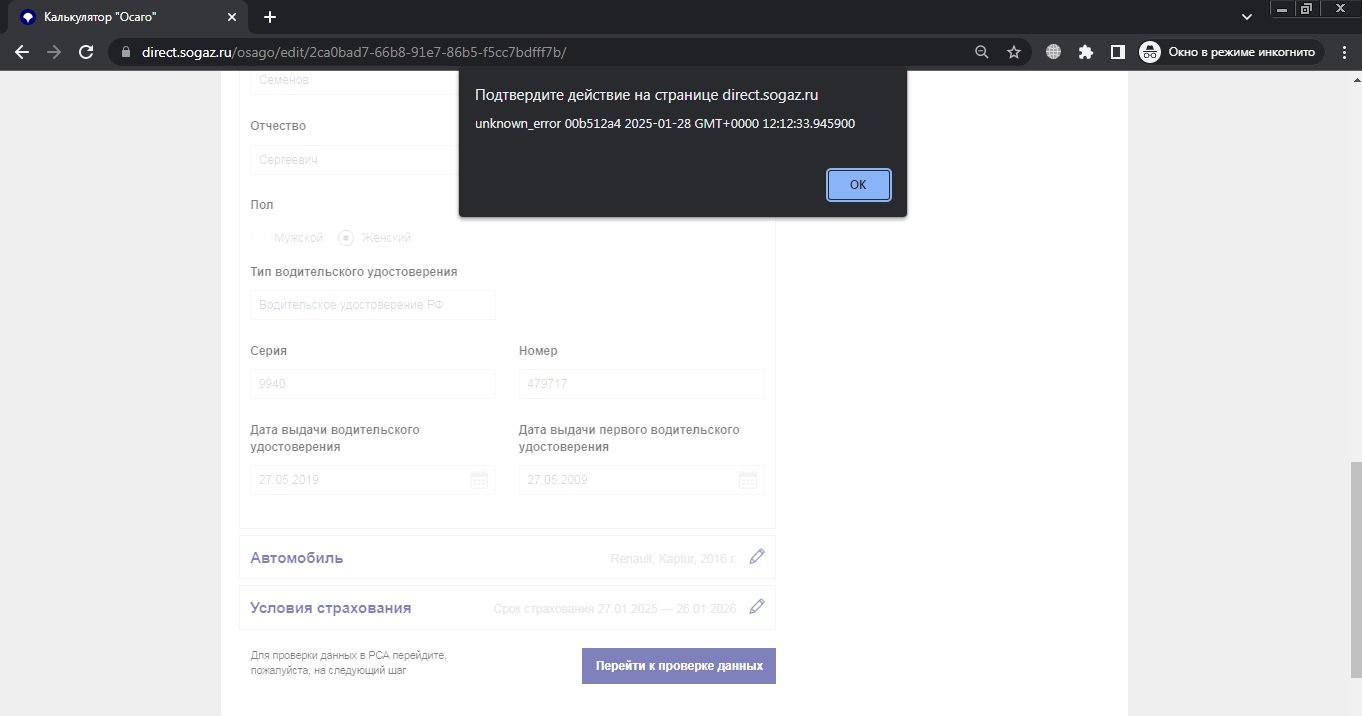Viewport: 1362px width, 716px height.
Task: Go back in browser
Action: pos(22,52)
